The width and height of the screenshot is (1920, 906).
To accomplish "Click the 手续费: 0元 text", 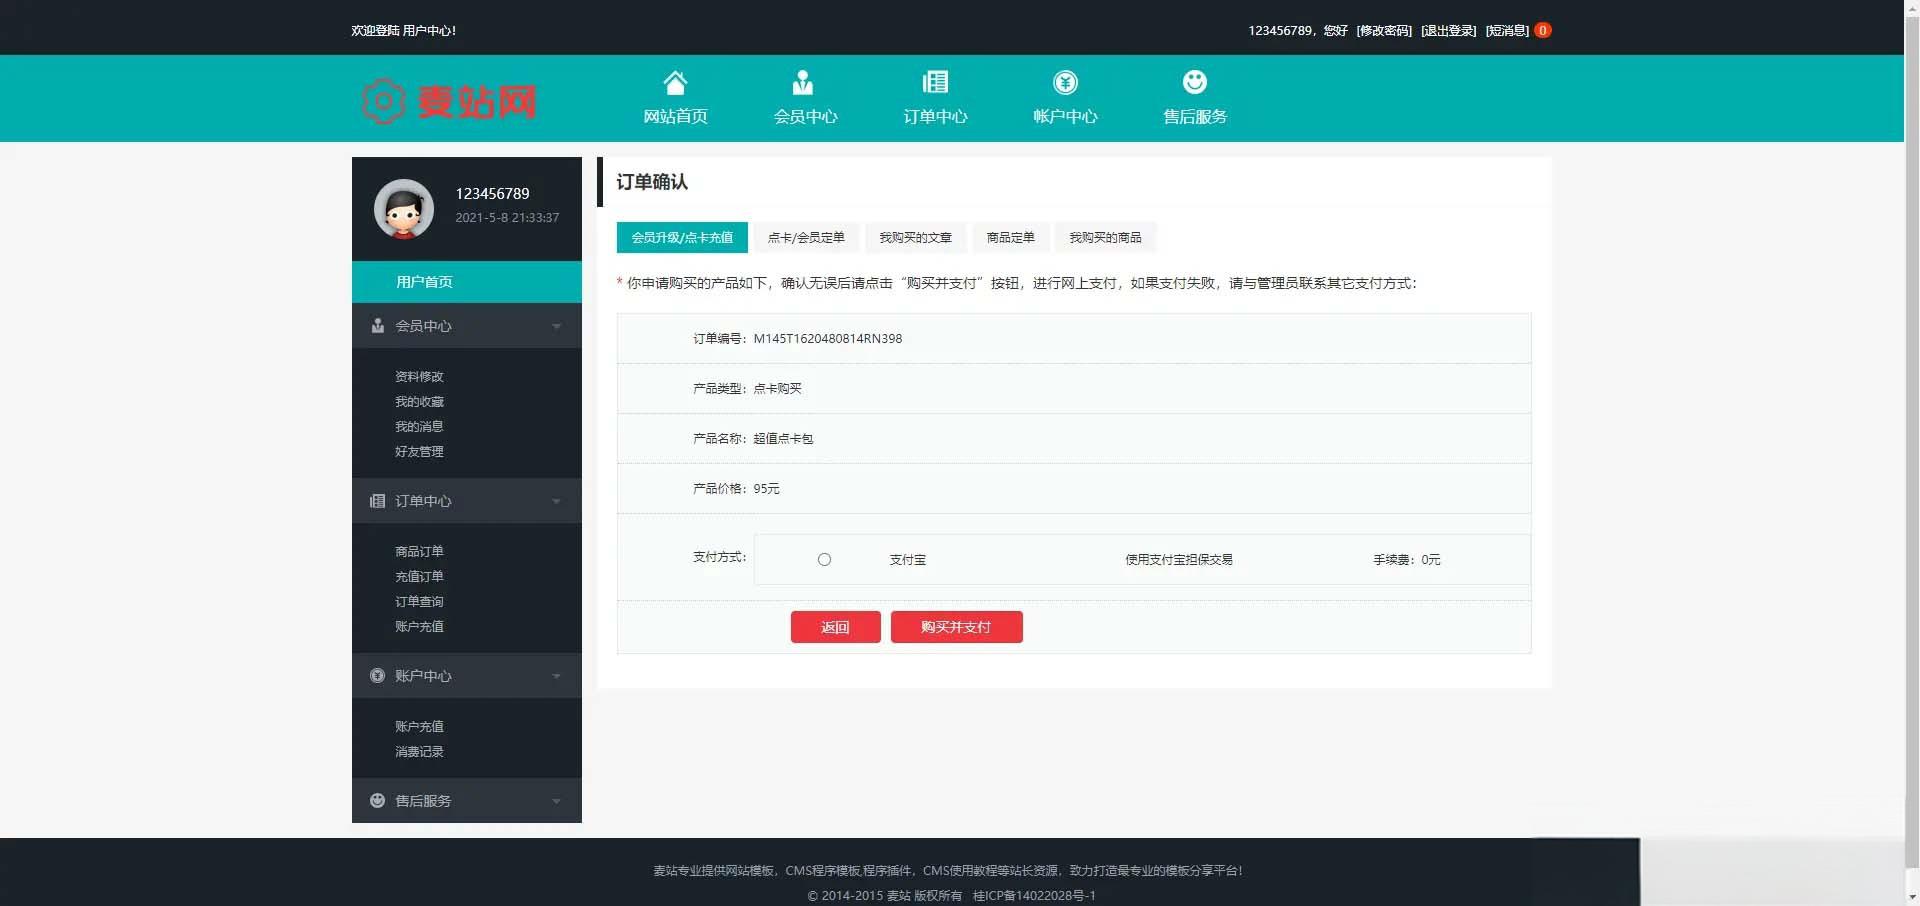I will pos(1407,560).
